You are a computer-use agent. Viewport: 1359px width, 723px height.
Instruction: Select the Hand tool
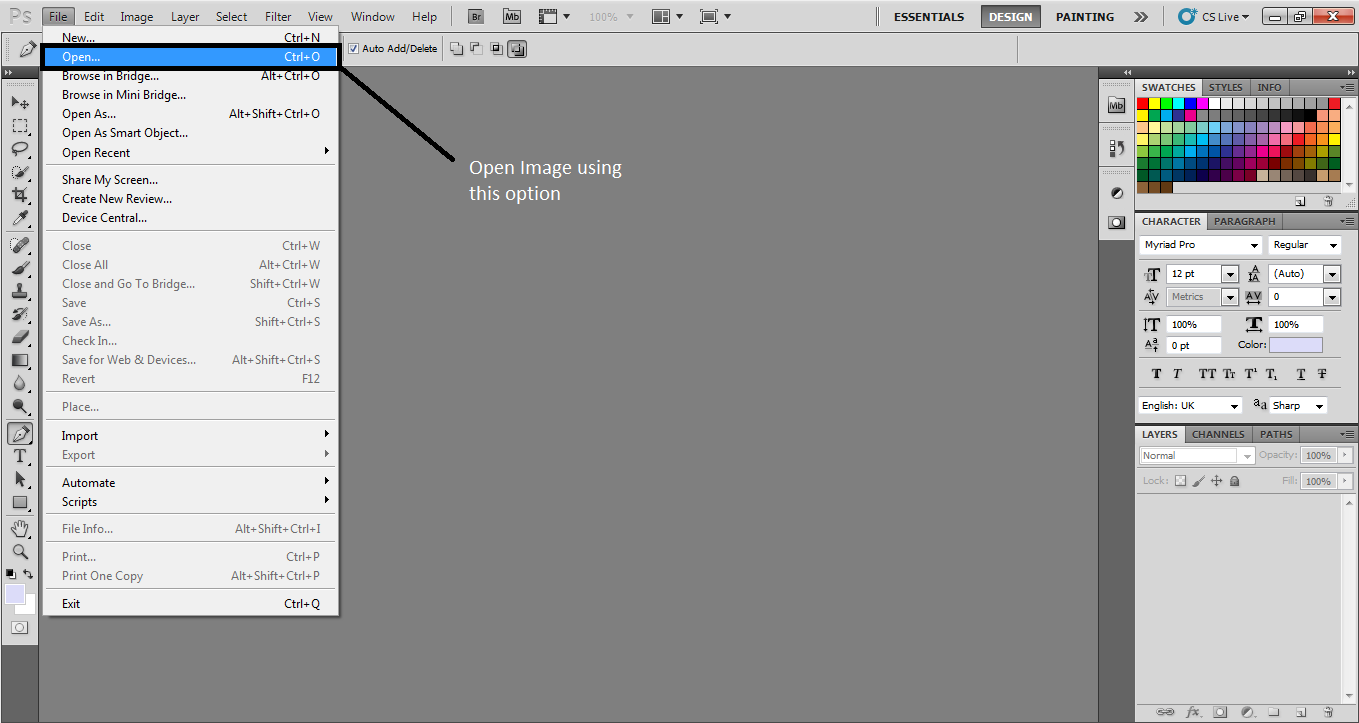(20, 528)
